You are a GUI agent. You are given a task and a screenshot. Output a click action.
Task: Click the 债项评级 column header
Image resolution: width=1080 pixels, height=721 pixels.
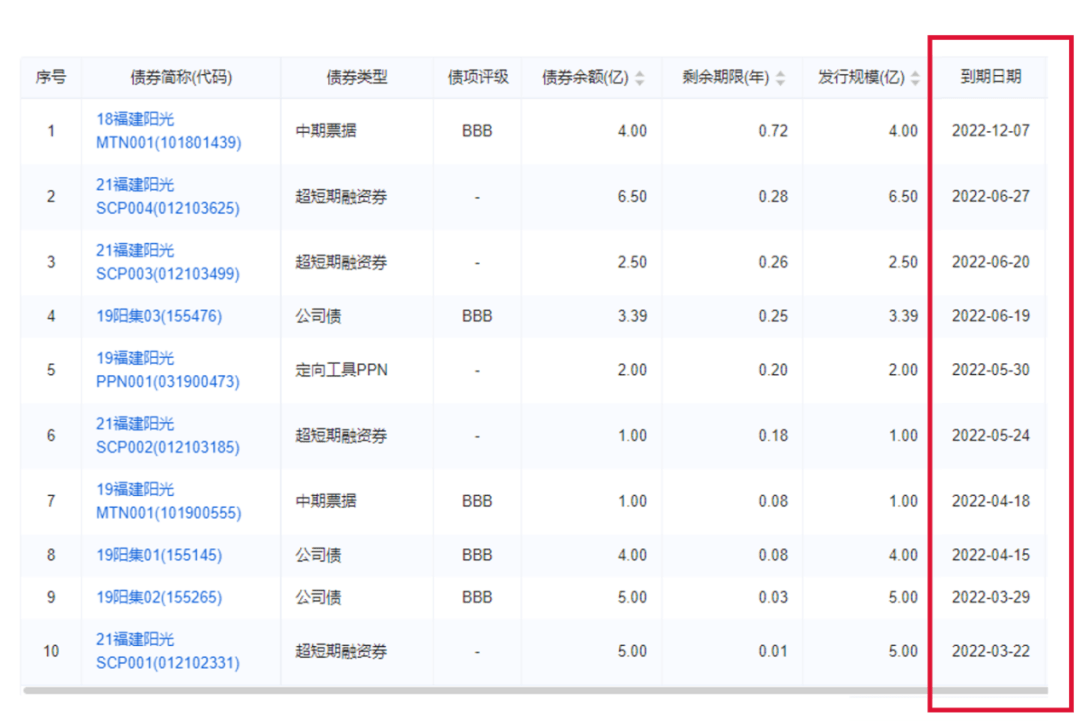476,76
